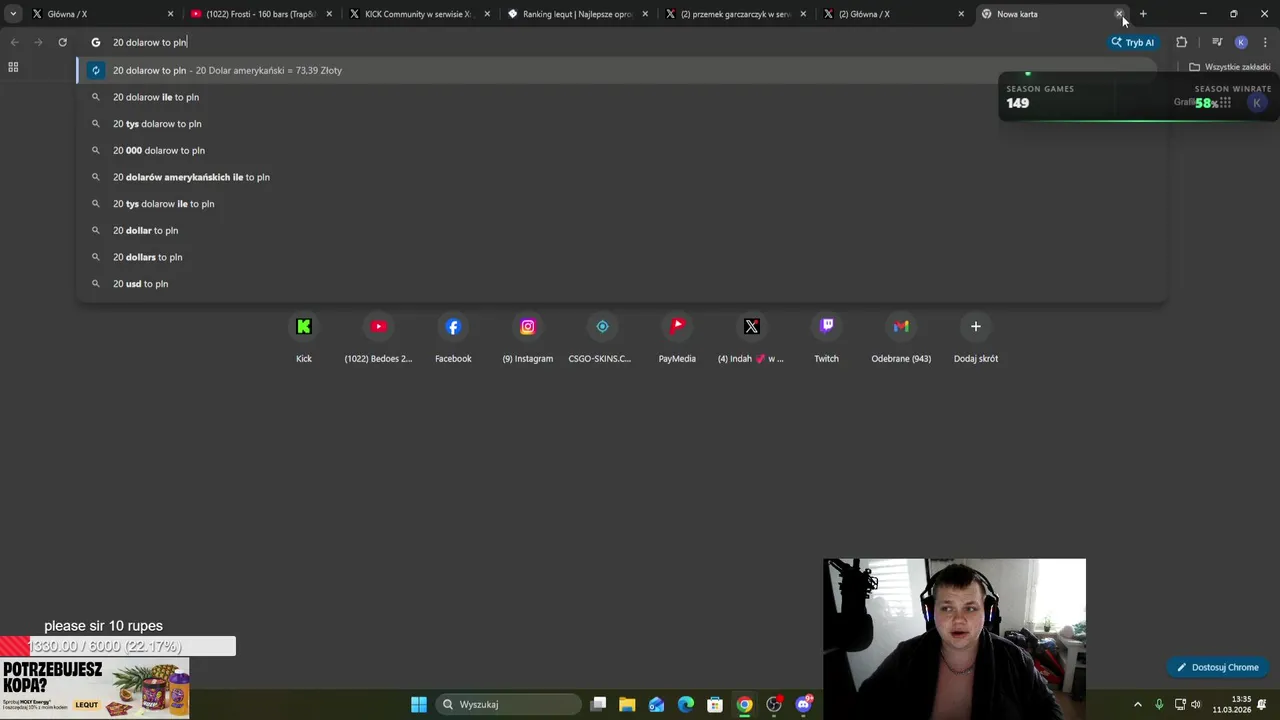1280x720 pixels.
Task: Reload the page with the refresh icon
Action: [62, 42]
